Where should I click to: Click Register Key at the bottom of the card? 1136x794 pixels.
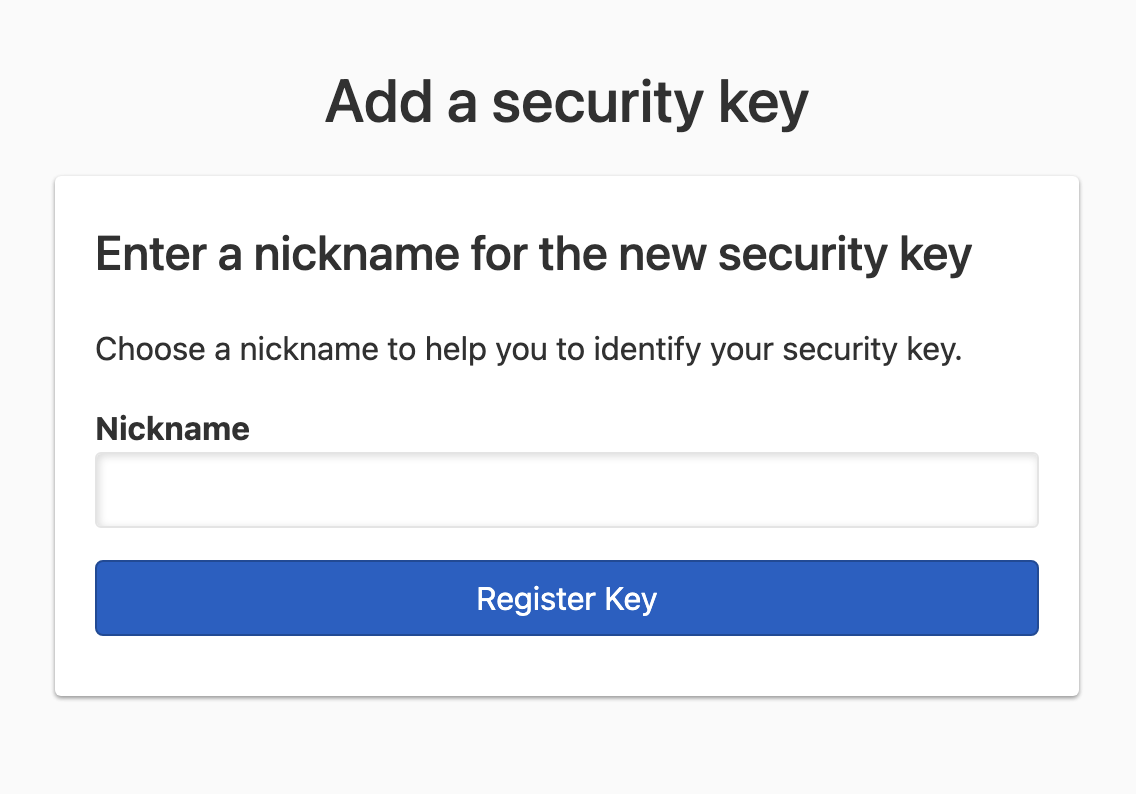tap(567, 598)
